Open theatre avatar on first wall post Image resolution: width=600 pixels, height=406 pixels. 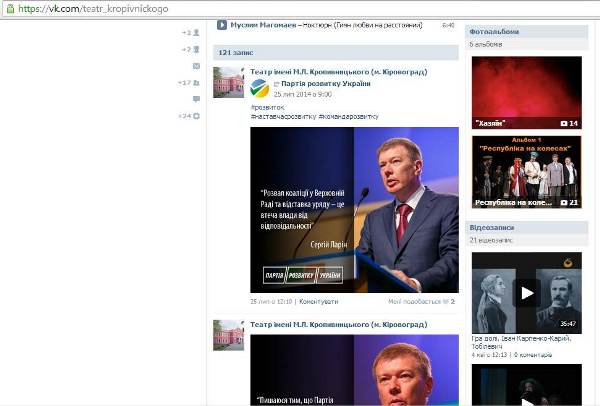(x=228, y=82)
